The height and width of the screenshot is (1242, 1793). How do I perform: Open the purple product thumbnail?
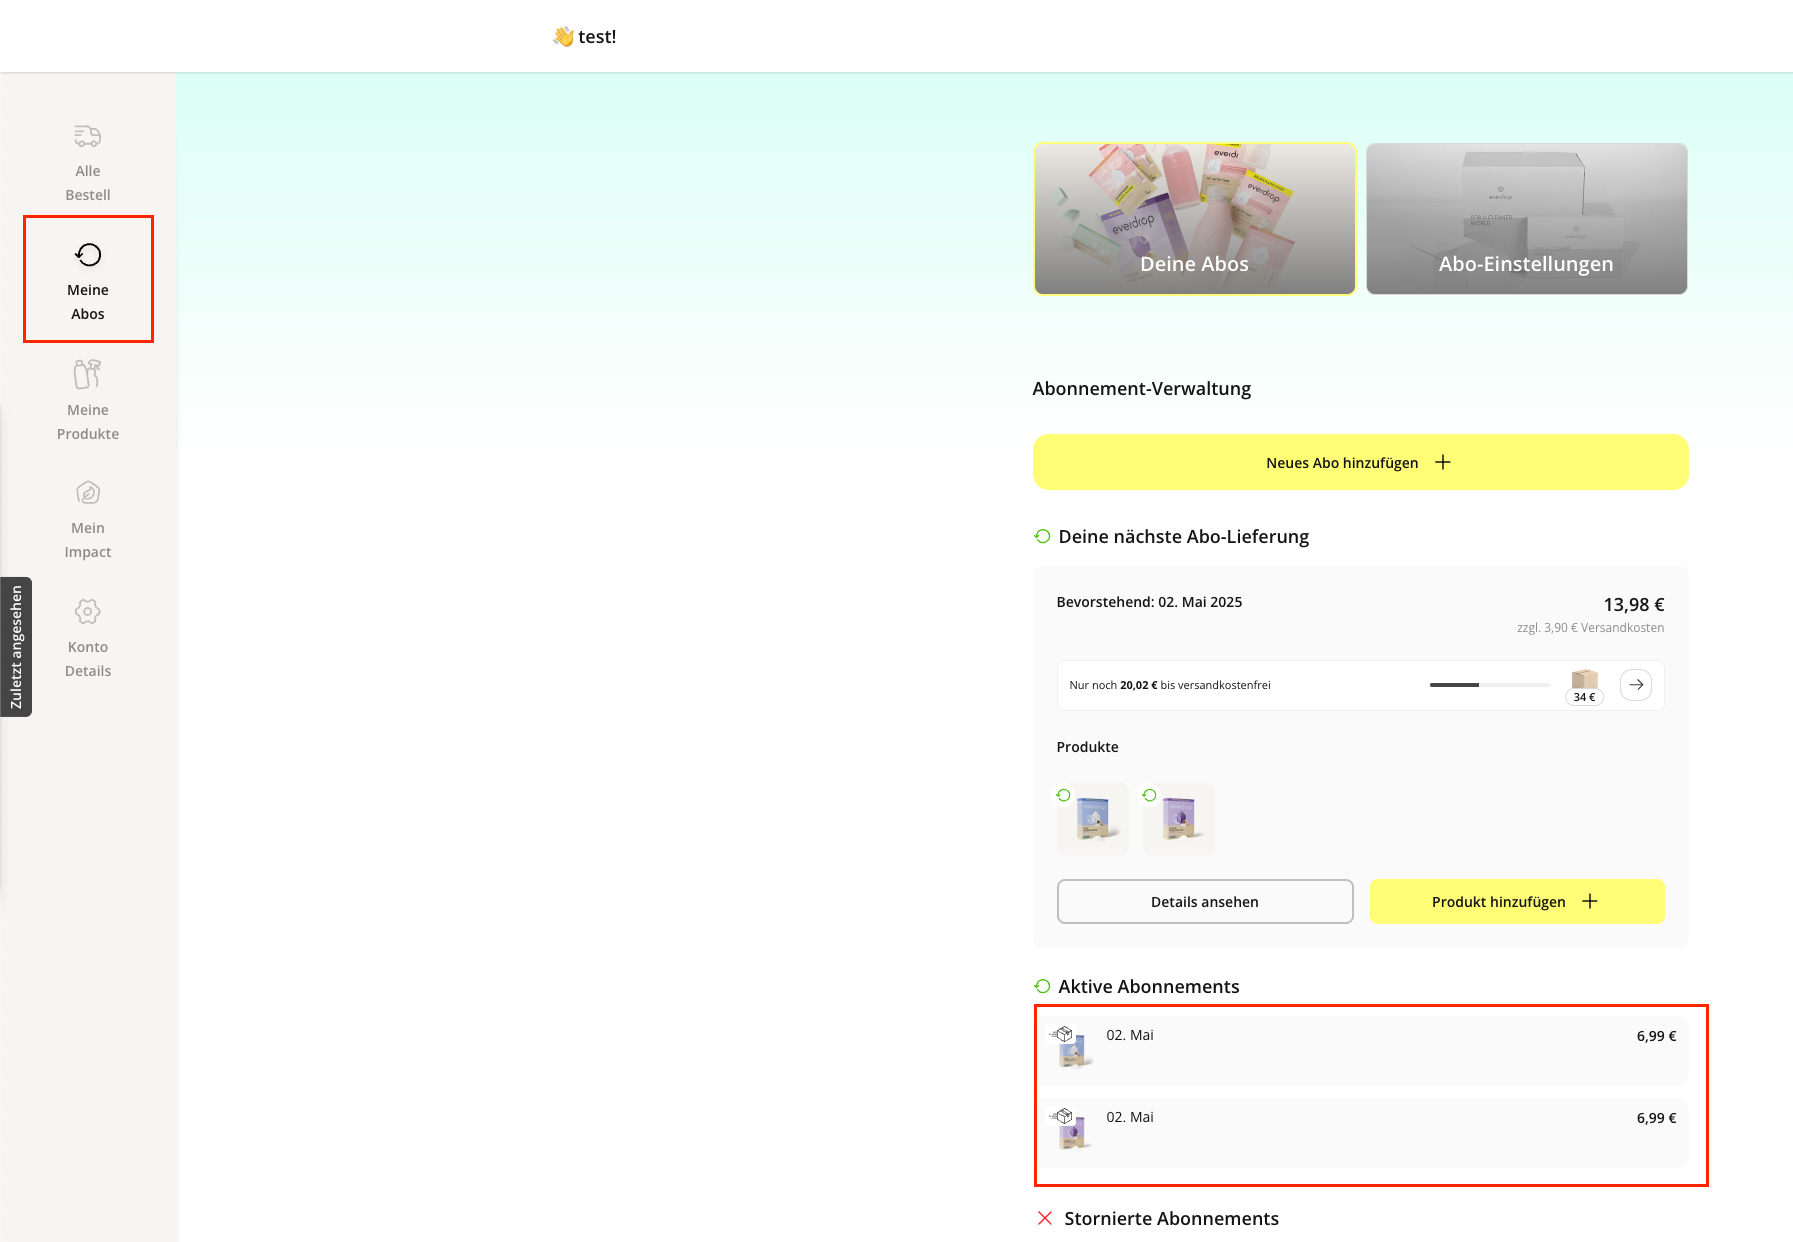(1178, 819)
